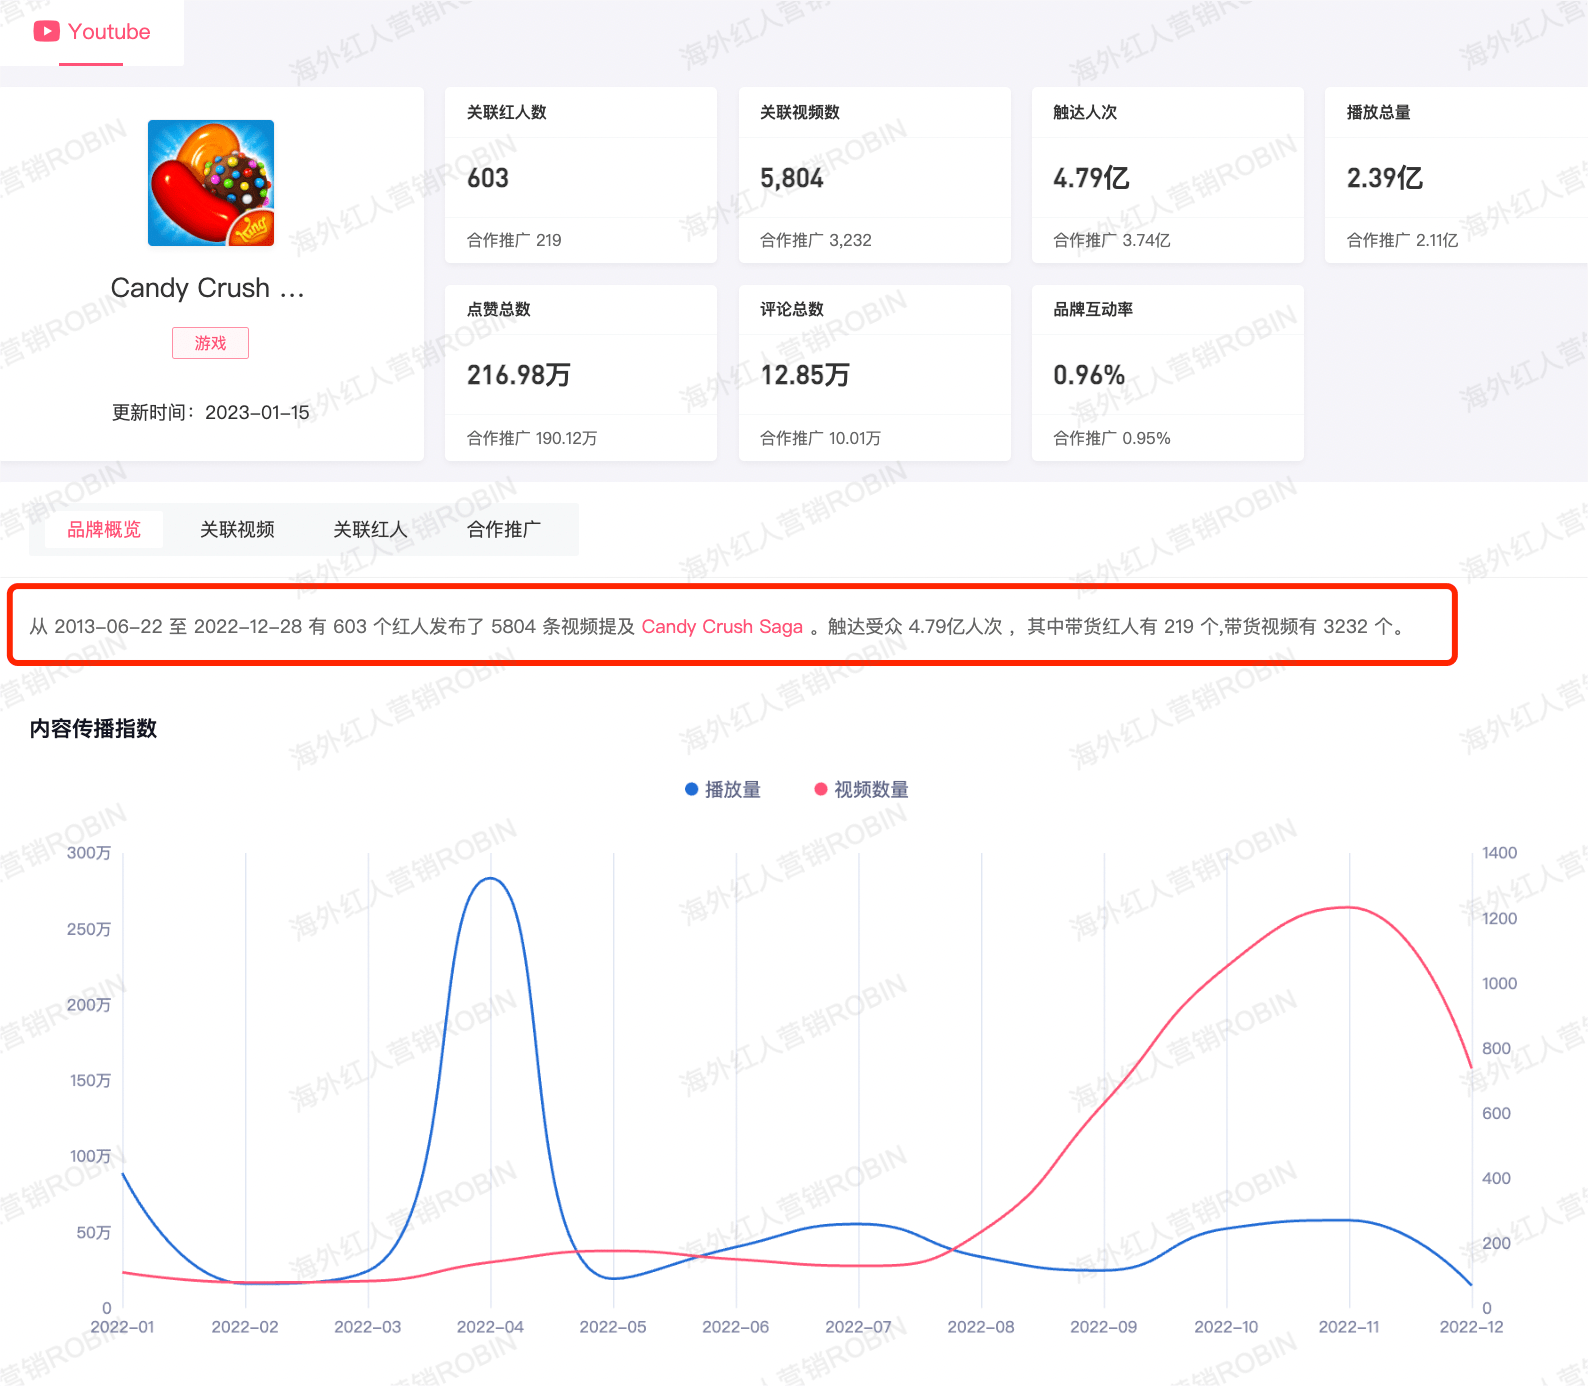
Task: Click the 2022-01 x-axis label
Action: pyautogui.click(x=122, y=1327)
